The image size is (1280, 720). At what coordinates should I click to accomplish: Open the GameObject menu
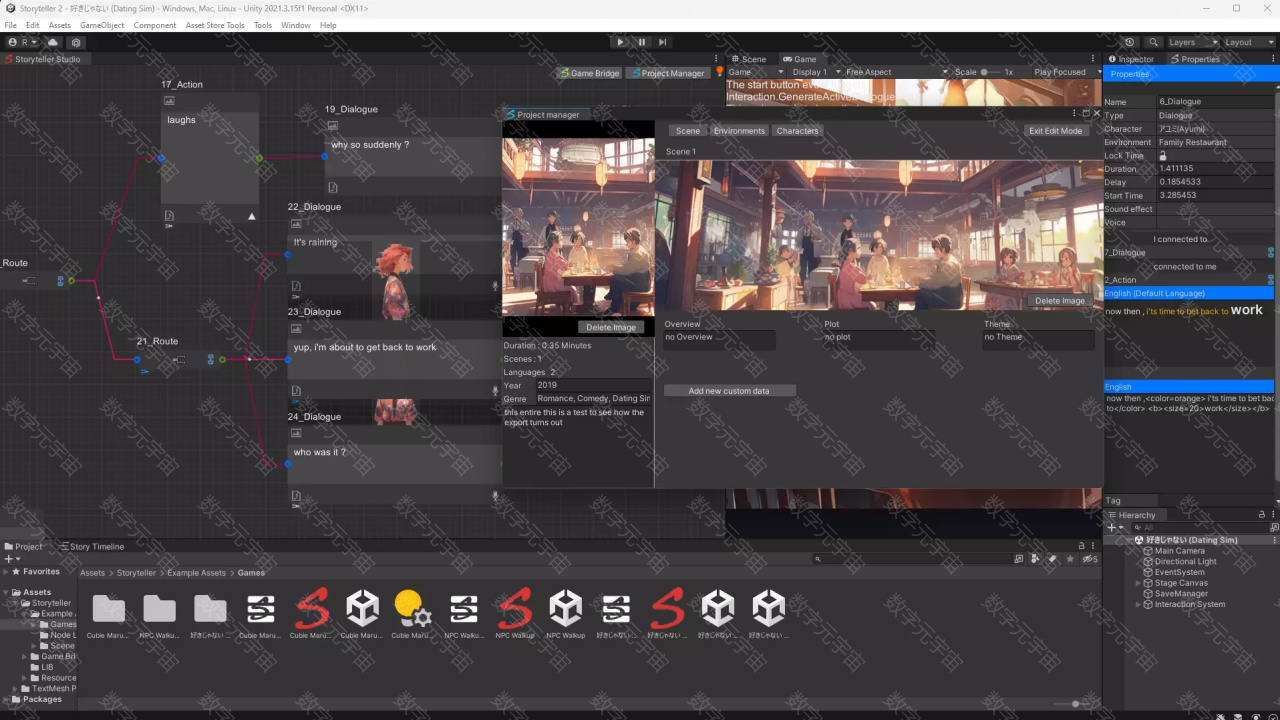102,25
